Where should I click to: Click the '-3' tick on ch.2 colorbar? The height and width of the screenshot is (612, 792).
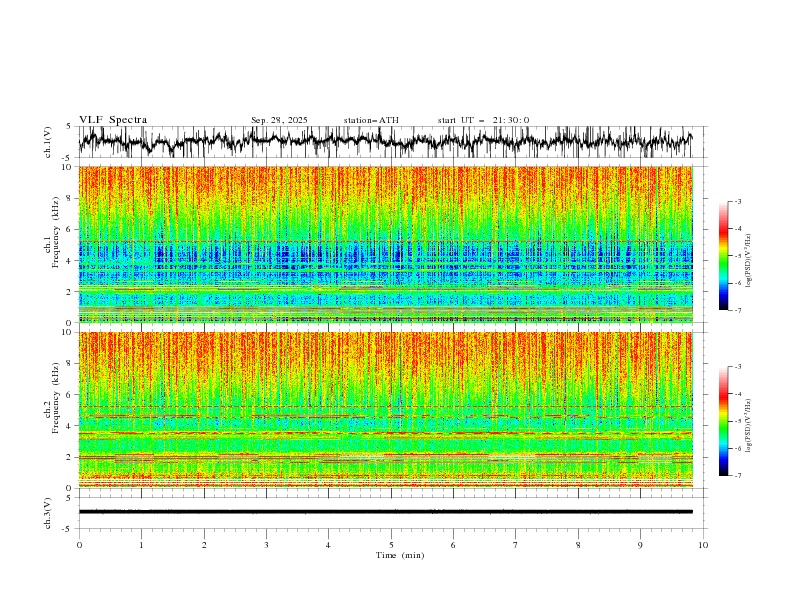[738, 367]
